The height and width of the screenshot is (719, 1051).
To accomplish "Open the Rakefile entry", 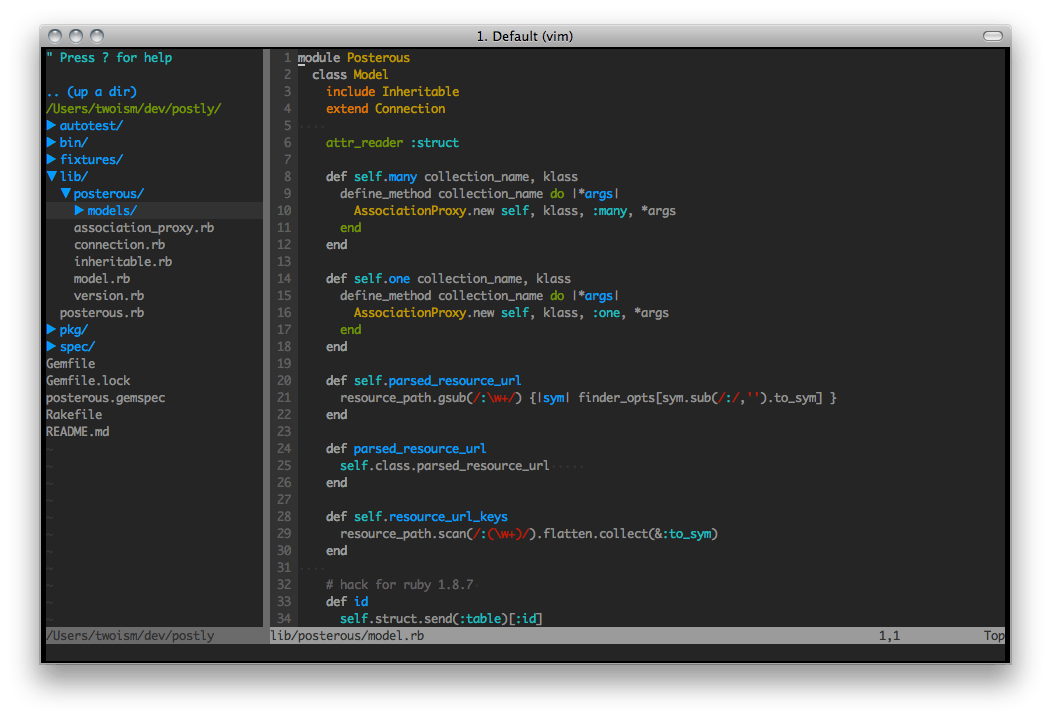I will 74,415.
